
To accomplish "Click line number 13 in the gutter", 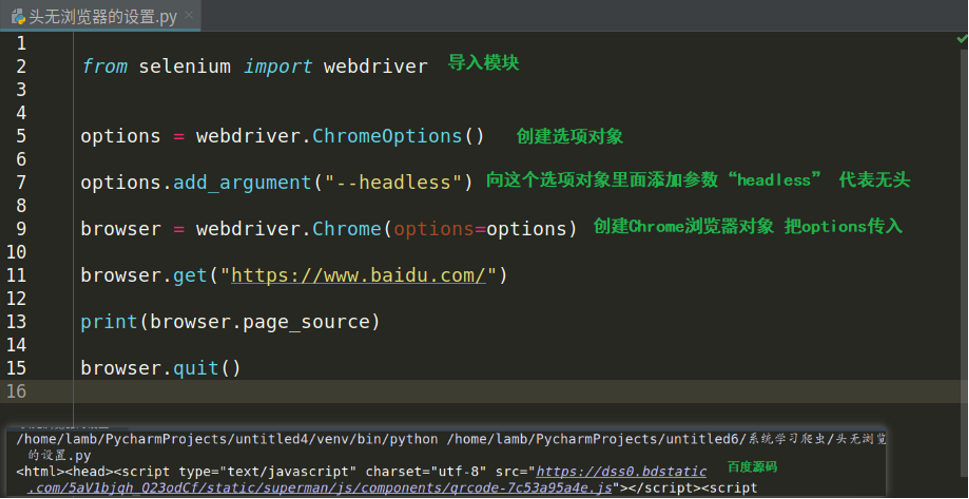I will tap(17, 322).
